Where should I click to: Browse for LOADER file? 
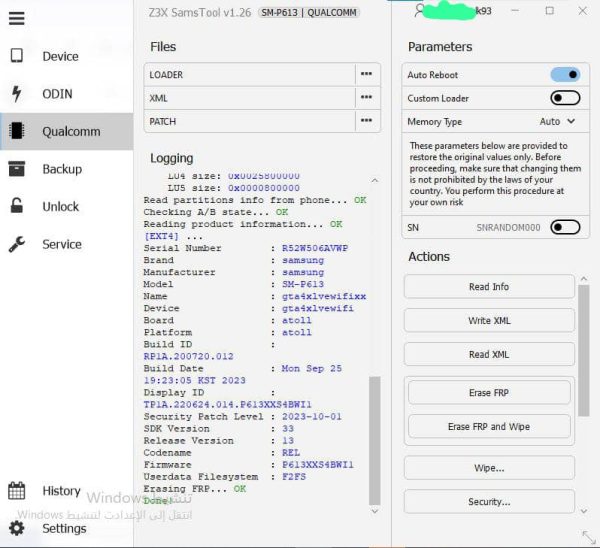pos(366,74)
